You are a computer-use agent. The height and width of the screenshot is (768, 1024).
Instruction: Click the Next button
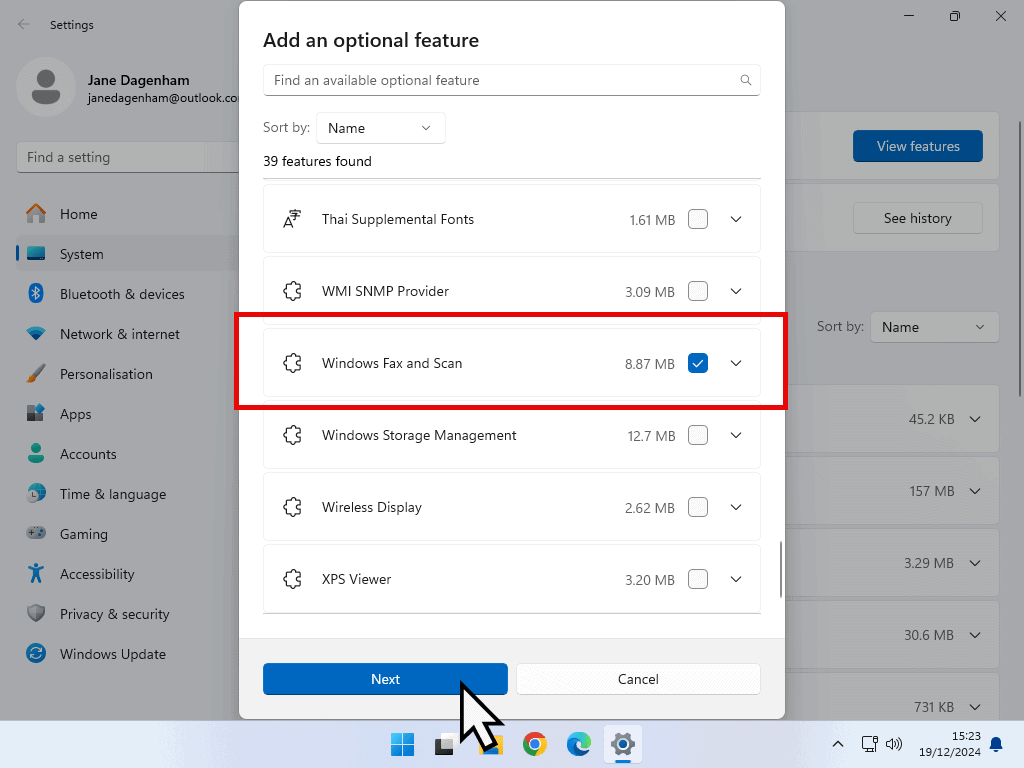pos(385,679)
